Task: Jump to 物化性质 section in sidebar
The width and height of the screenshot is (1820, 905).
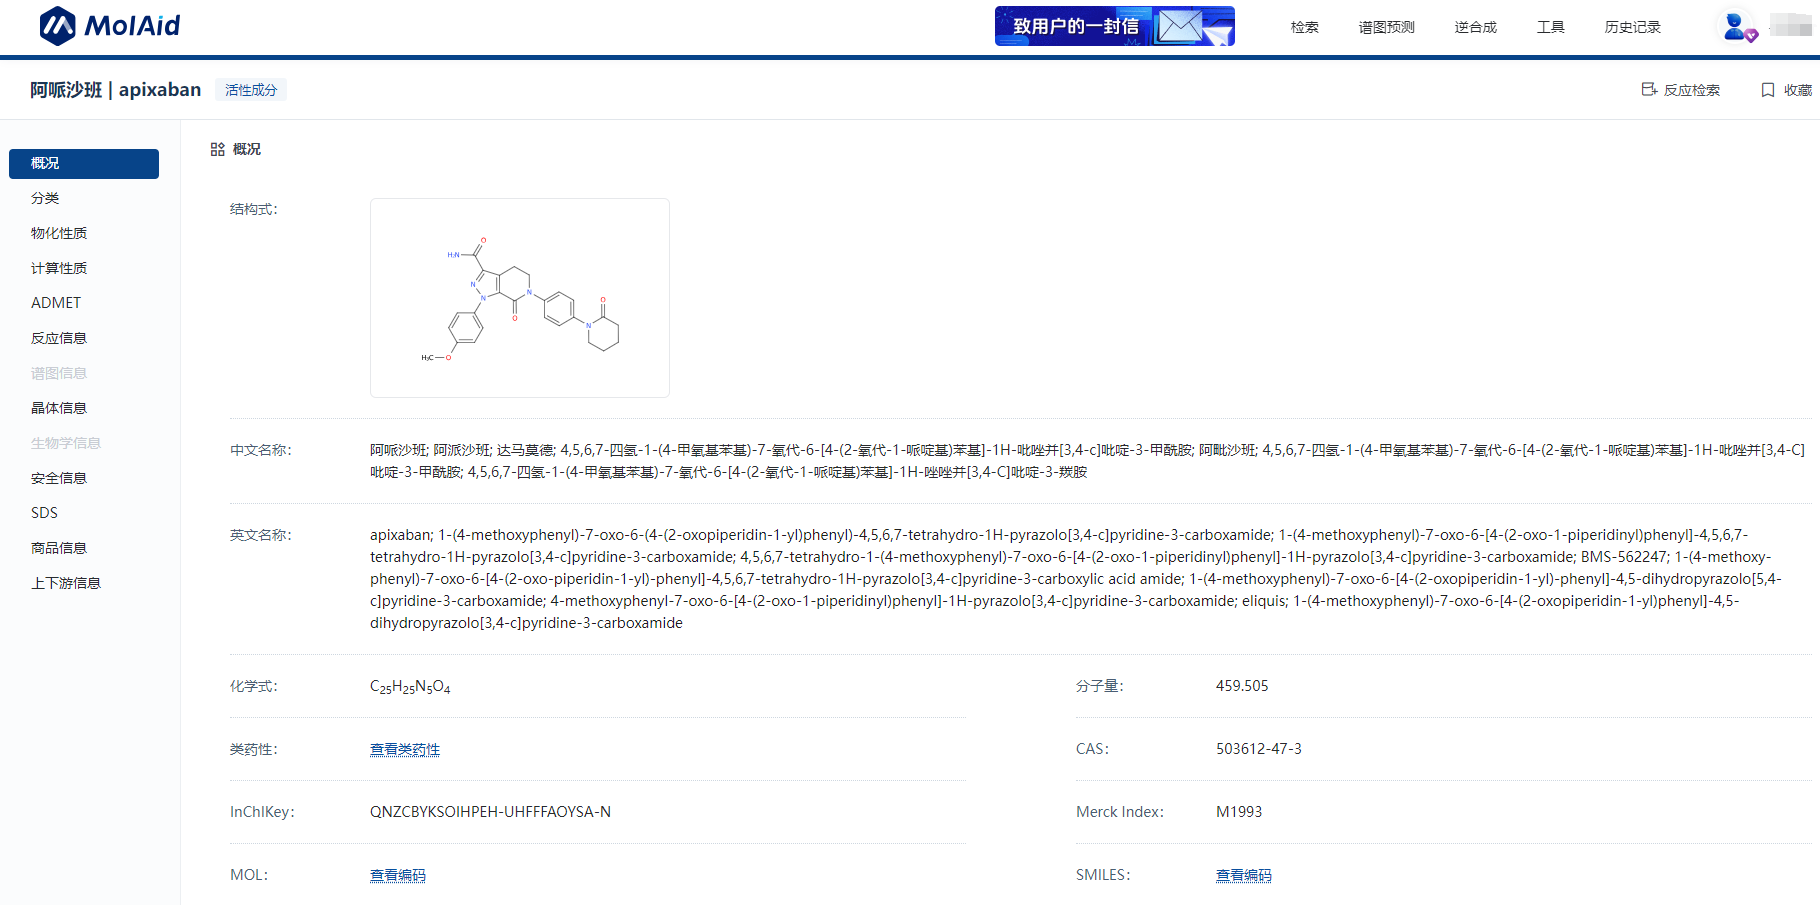Action: tap(59, 233)
